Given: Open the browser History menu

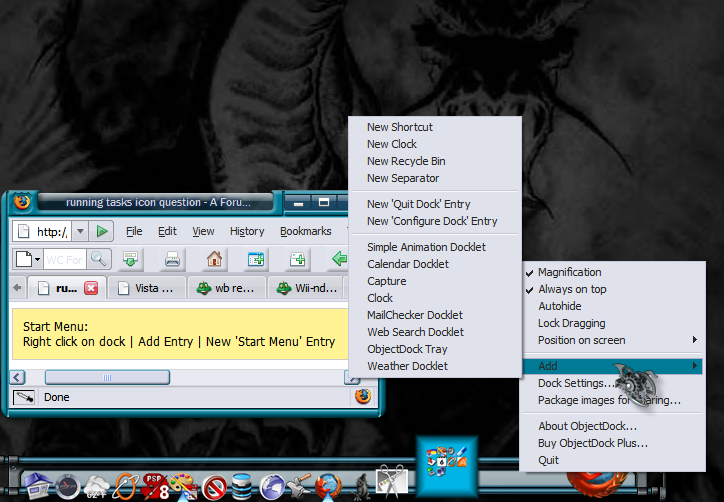Looking at the screenshot, I should coord(247,231).
